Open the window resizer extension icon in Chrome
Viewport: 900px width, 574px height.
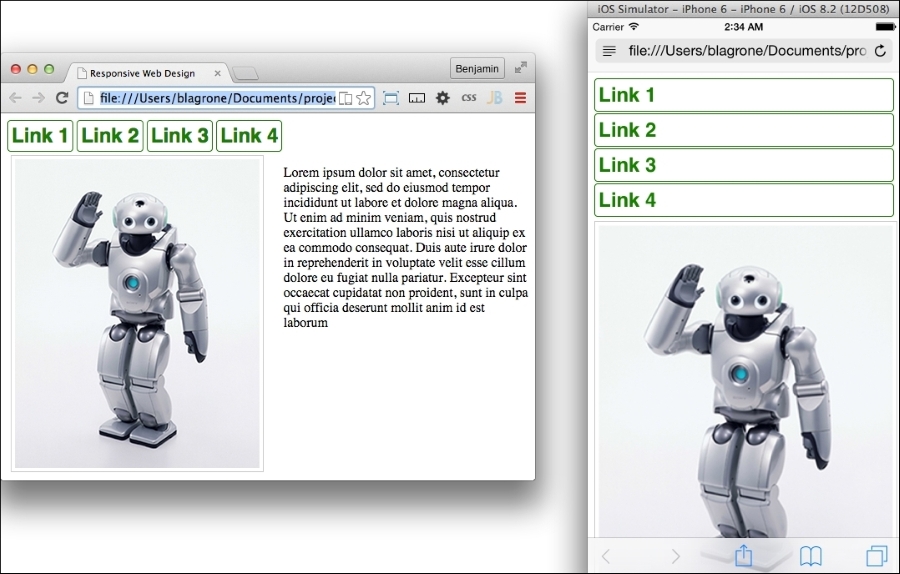tap(417, 98)
